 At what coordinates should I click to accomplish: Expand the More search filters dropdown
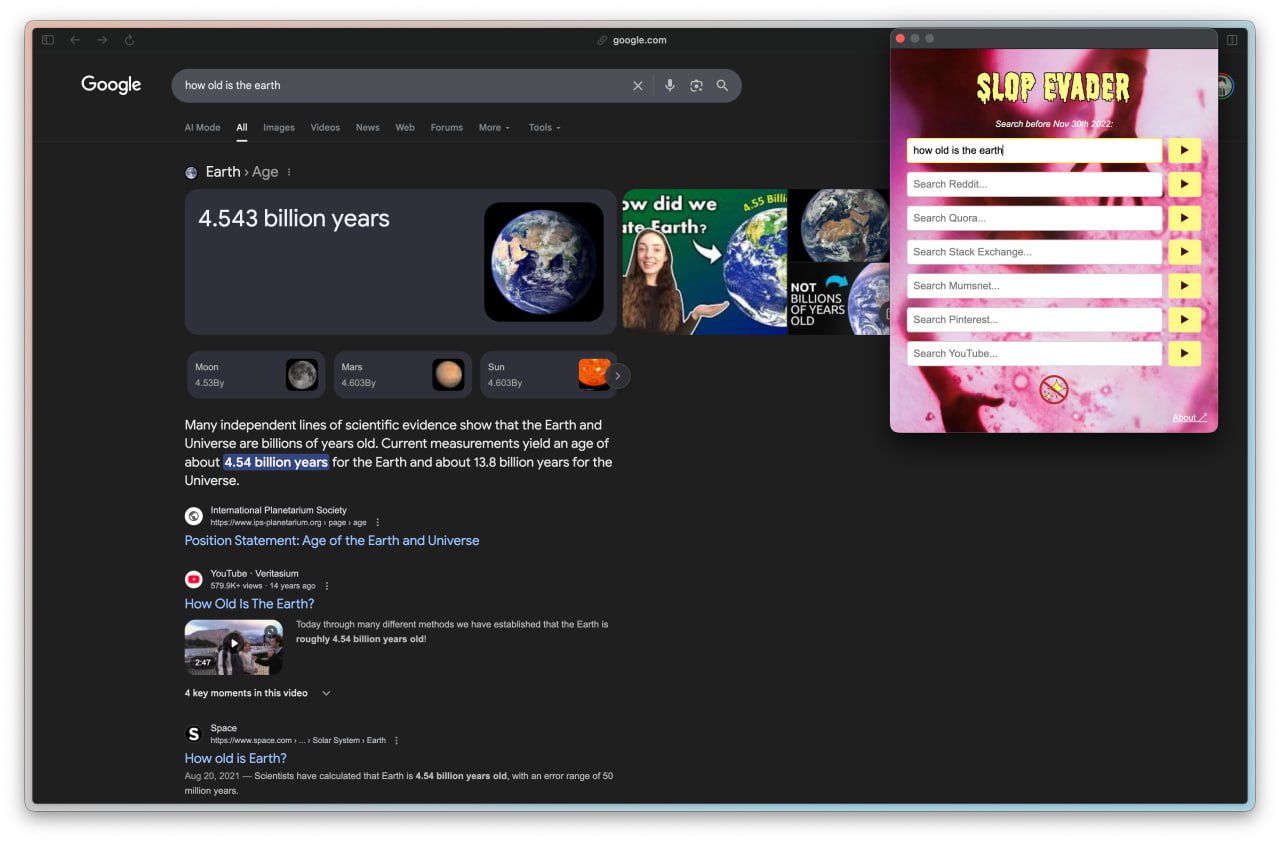click(494, 128)
